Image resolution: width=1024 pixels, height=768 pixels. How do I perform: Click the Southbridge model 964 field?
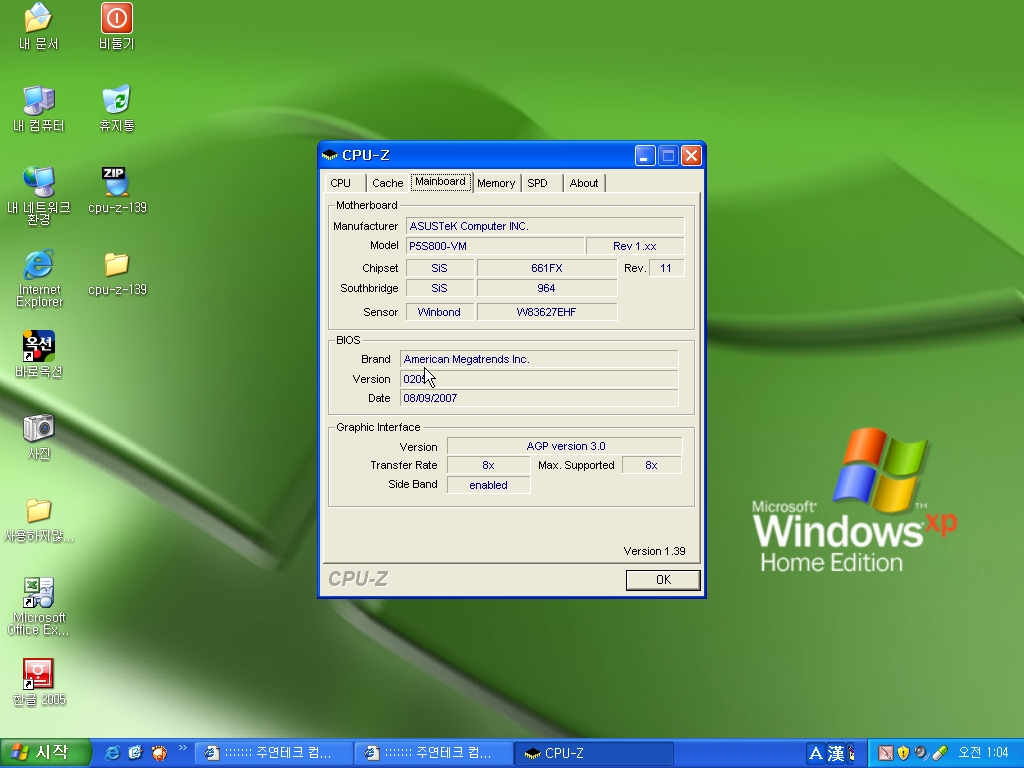tap(547, 289)
